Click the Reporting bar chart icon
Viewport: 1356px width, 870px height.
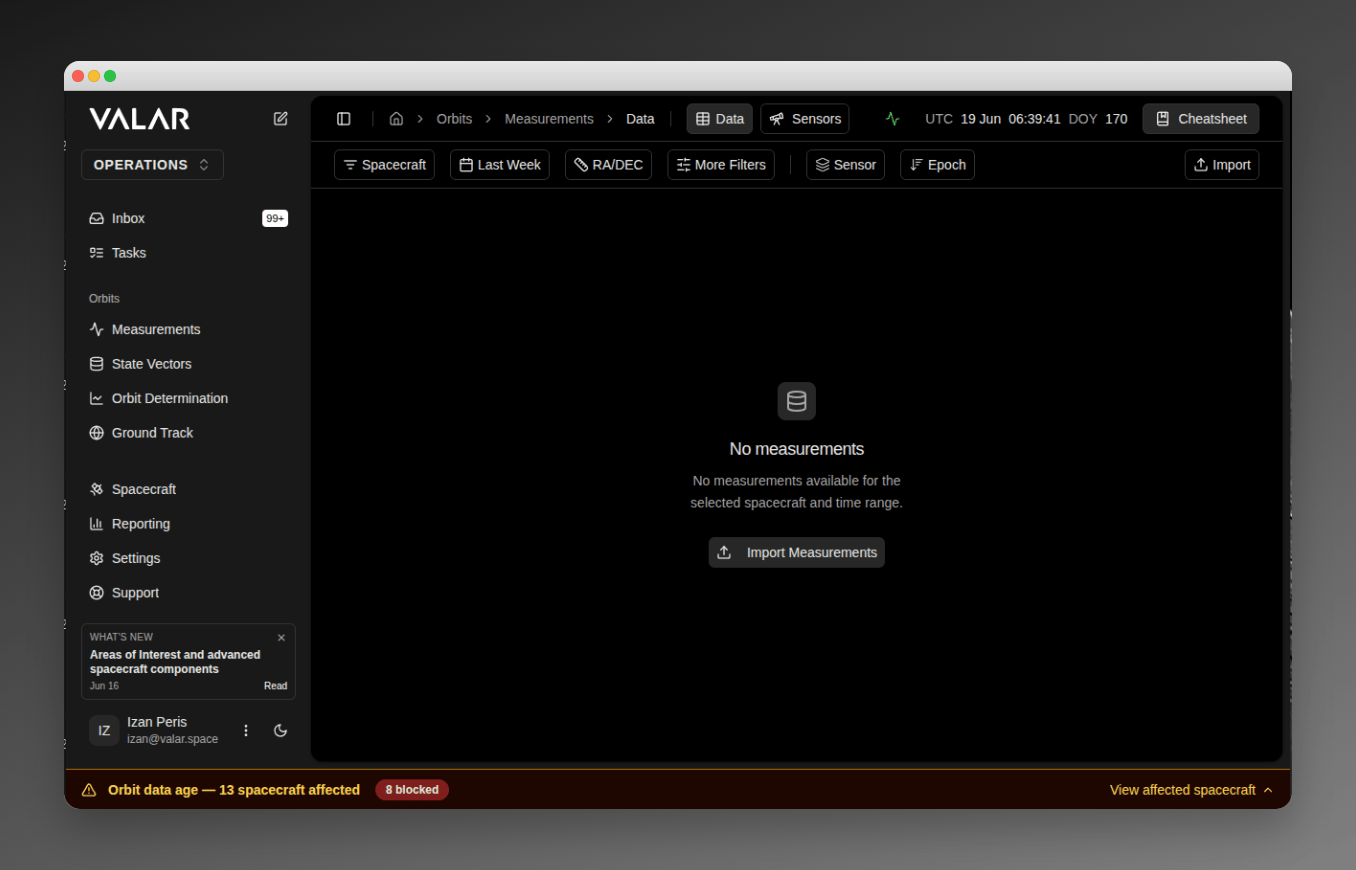coord(97,524)
